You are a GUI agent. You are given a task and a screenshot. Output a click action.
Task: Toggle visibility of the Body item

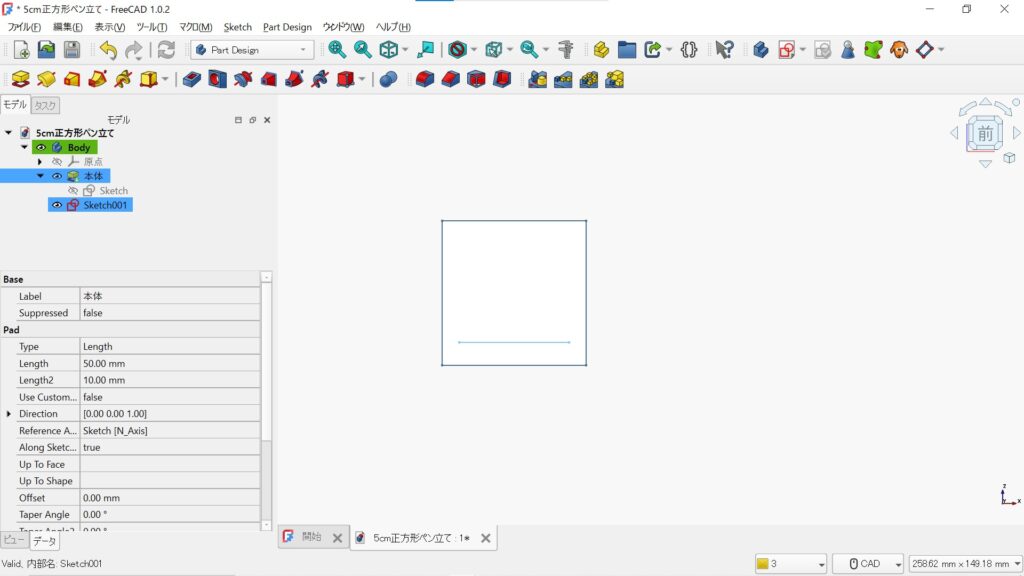pos(40,147)
